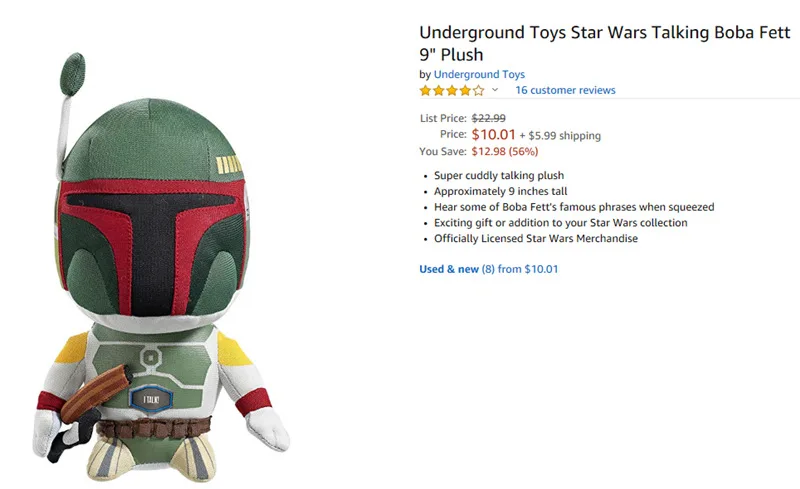This screenshot has height=489, width=800.
Task: Click the plush helmet antenna tip
Action: click(72, 74)
